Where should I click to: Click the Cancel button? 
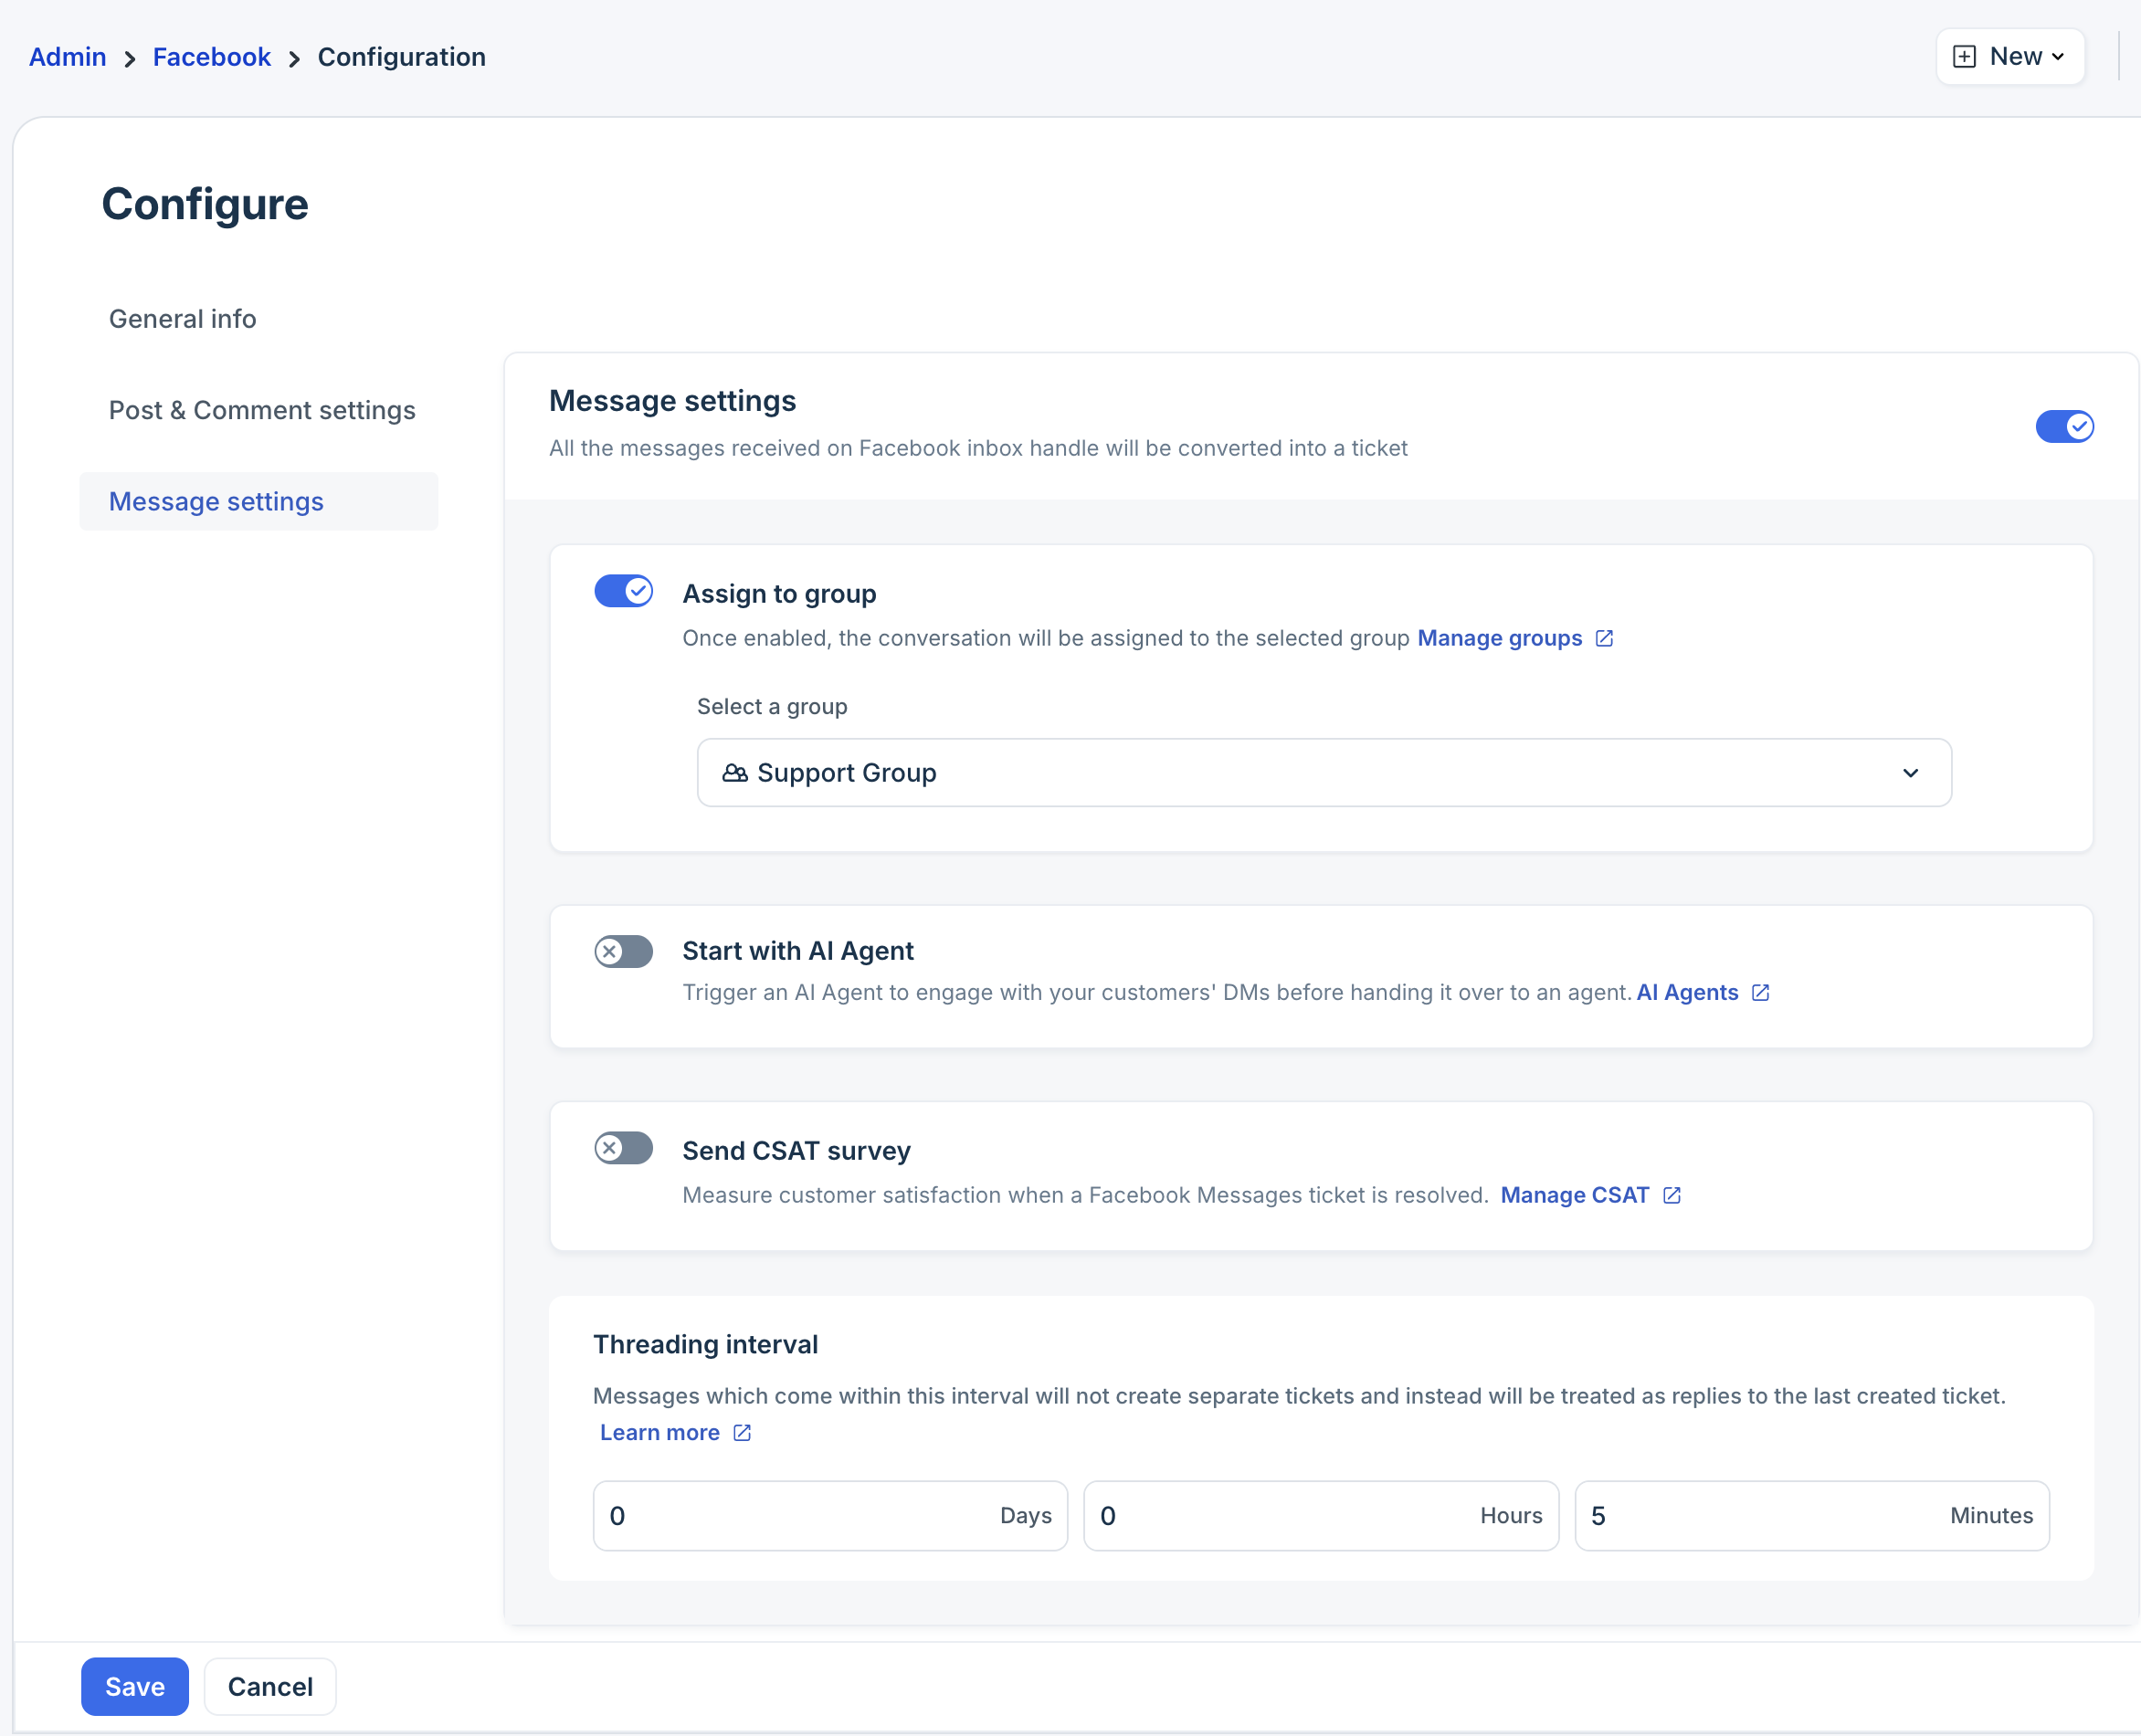click(x=270, y=1686)
